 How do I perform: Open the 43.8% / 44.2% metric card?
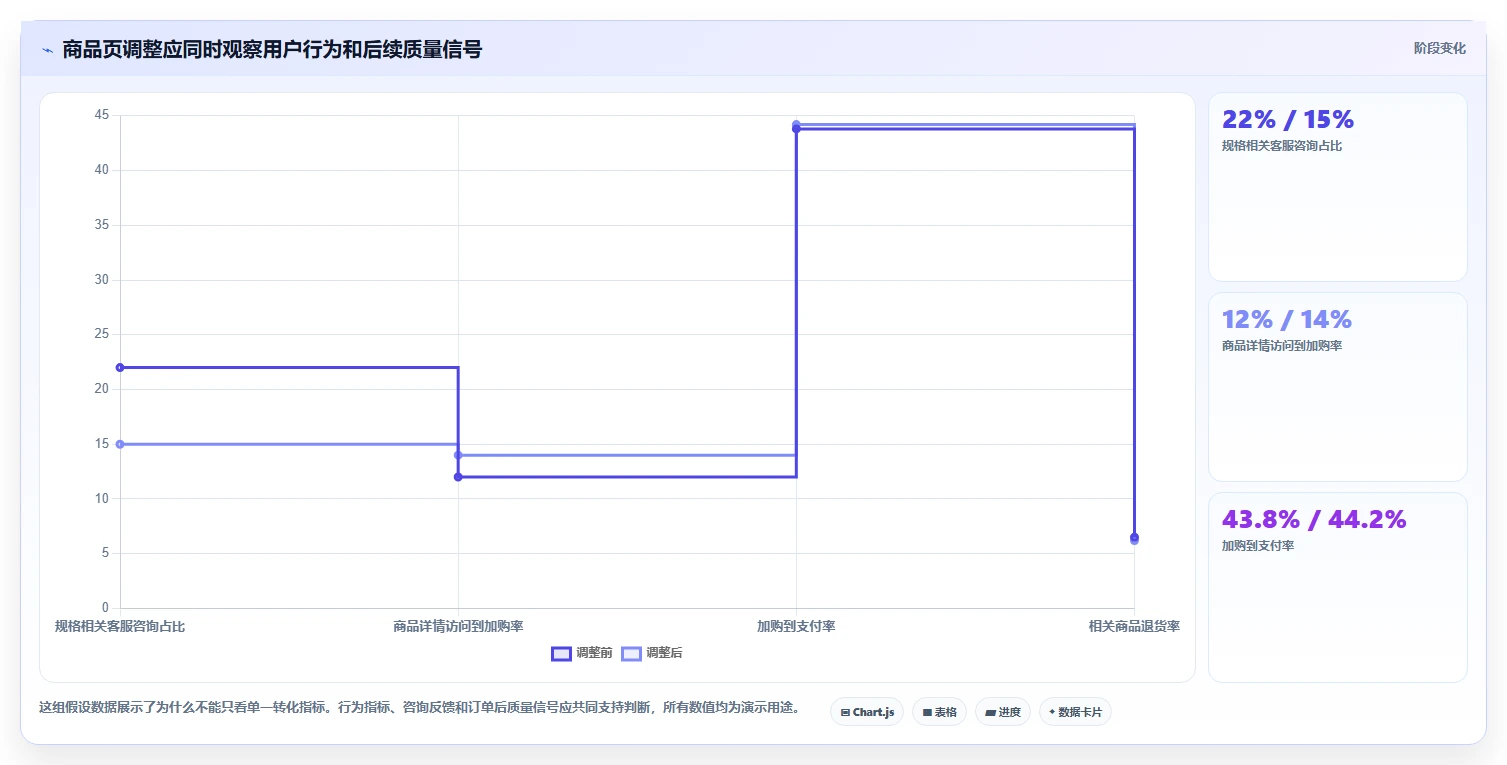point(1338,587)
